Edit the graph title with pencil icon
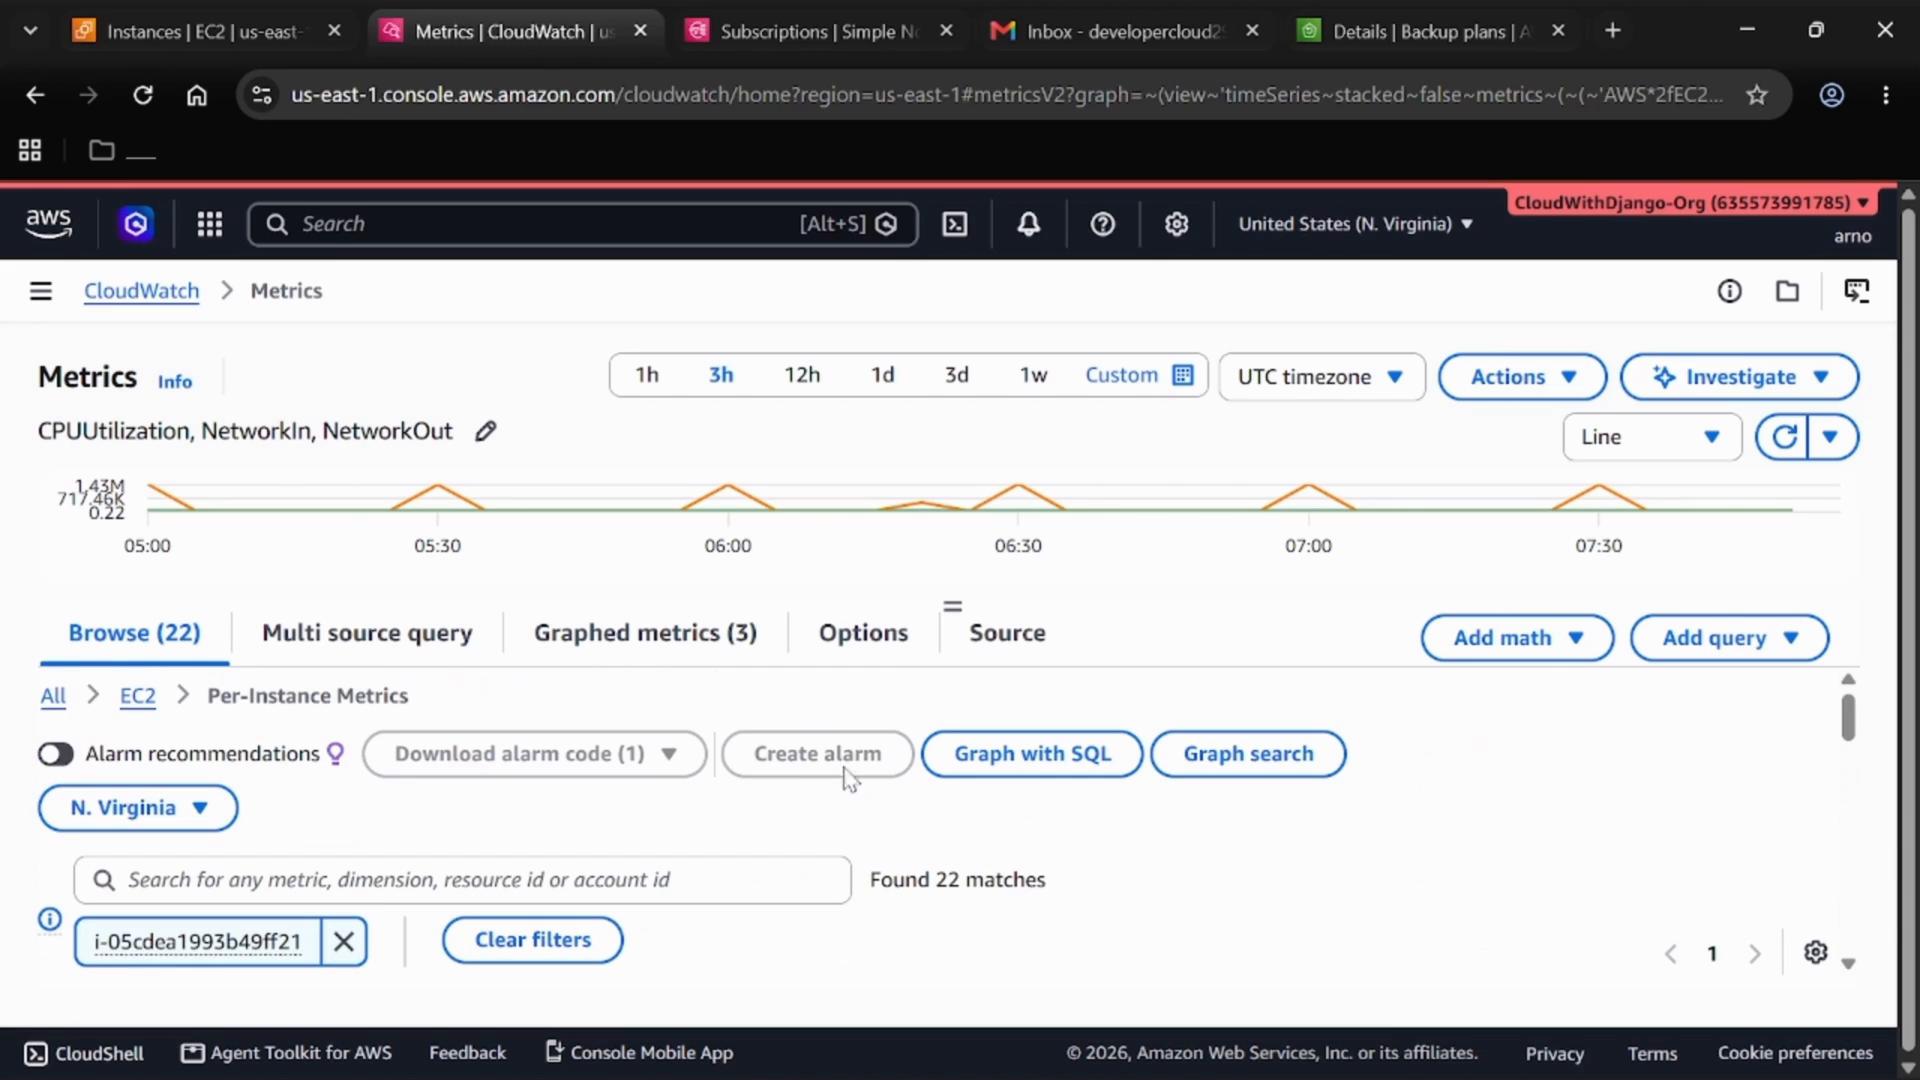This screenshot has height=1080, width=1920. [485, 431]
